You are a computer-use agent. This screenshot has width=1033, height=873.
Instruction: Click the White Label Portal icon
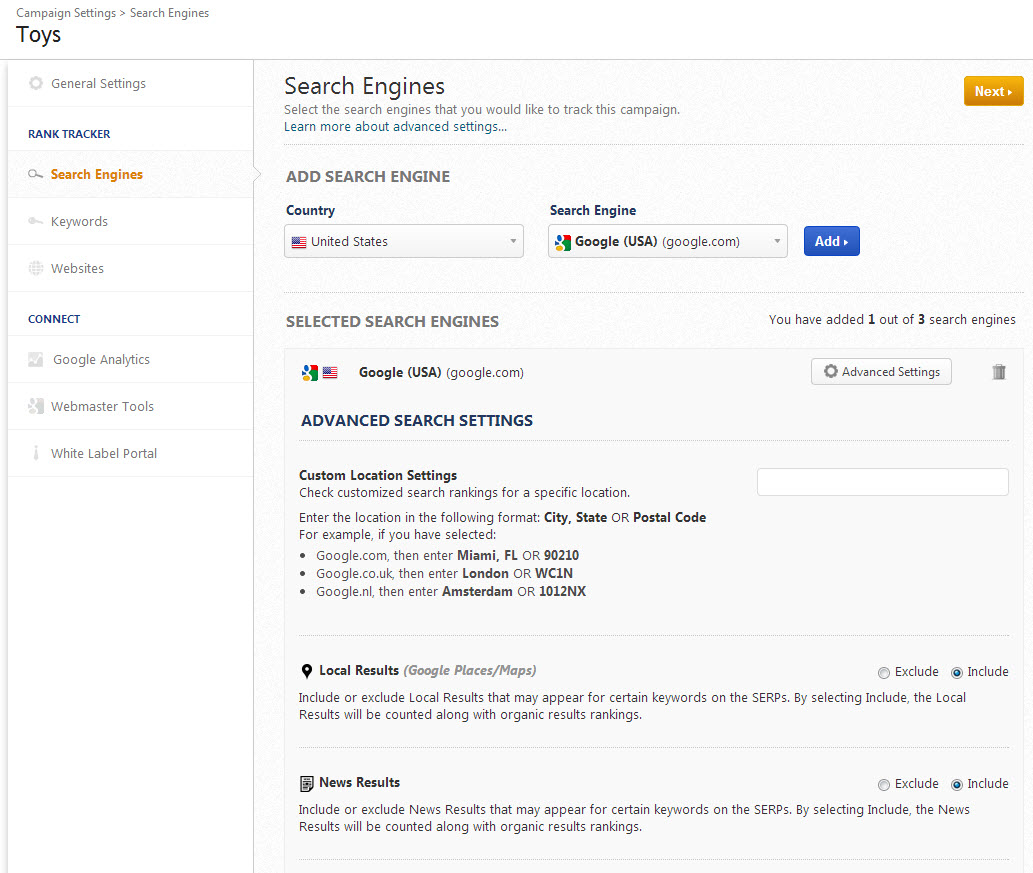click(x=36, y=454)
